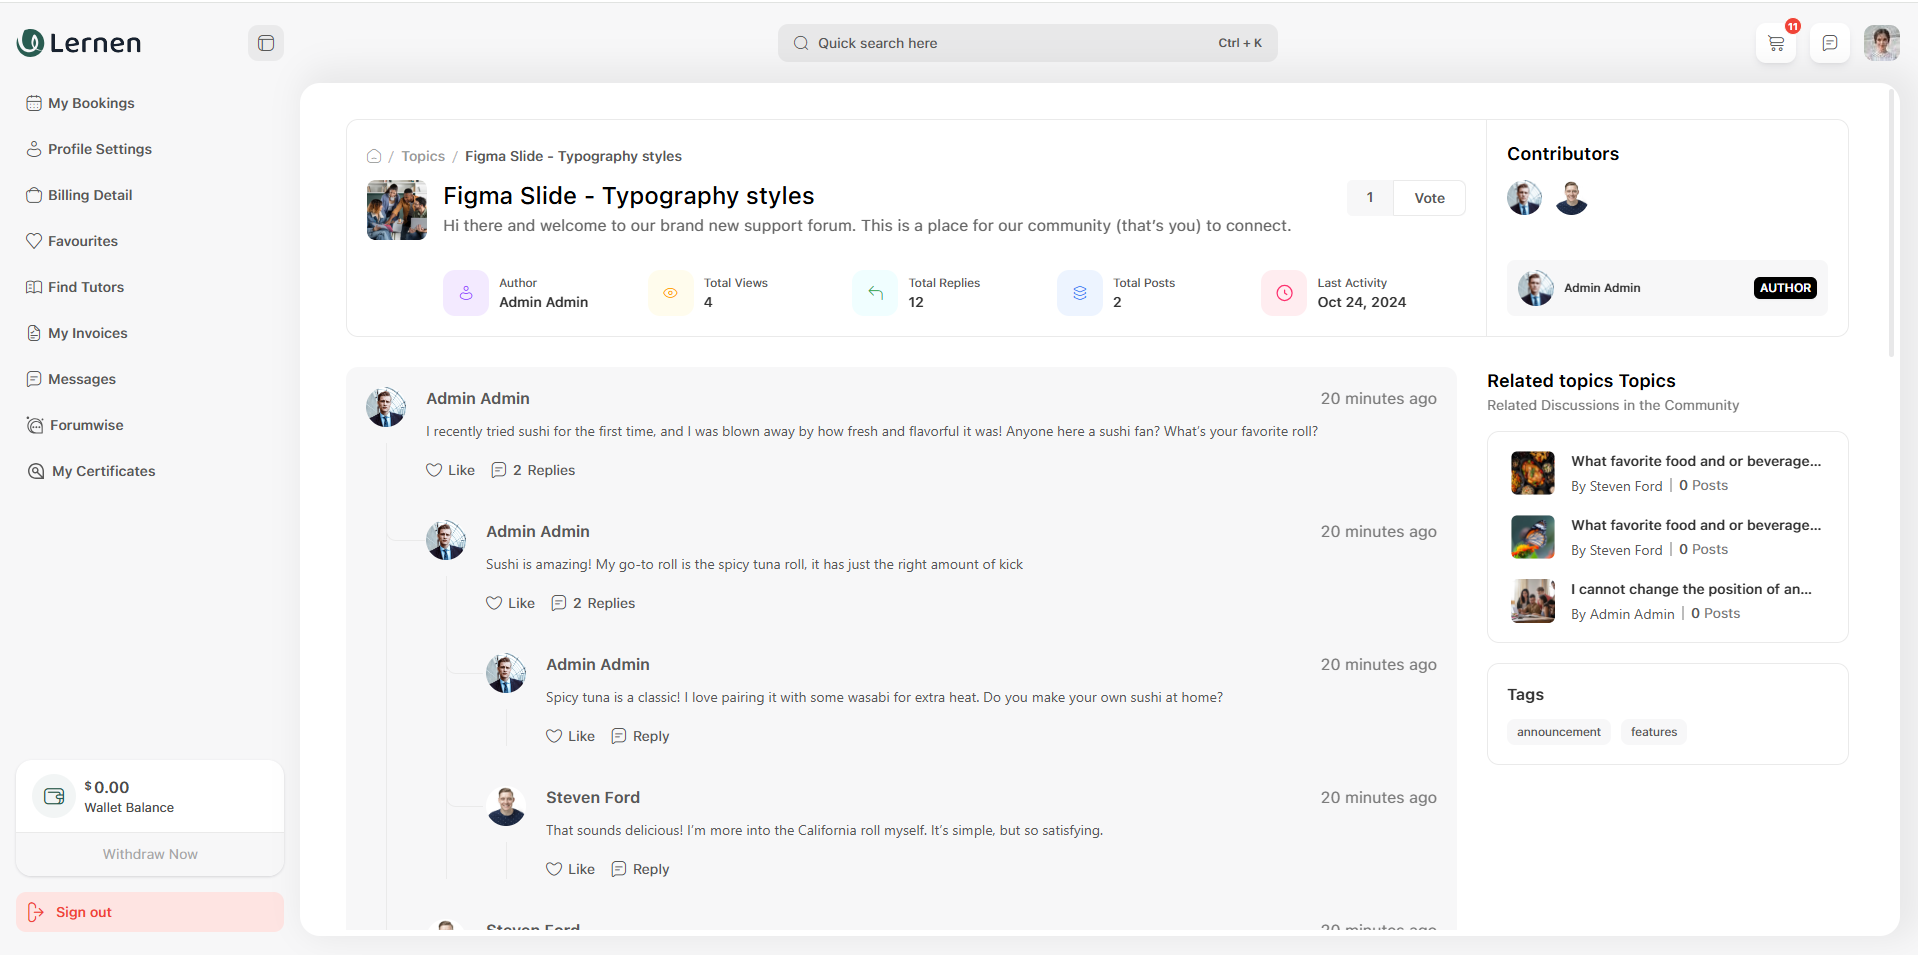
Task: Open the Favourites heart icon
Action: tap(35, 241)
